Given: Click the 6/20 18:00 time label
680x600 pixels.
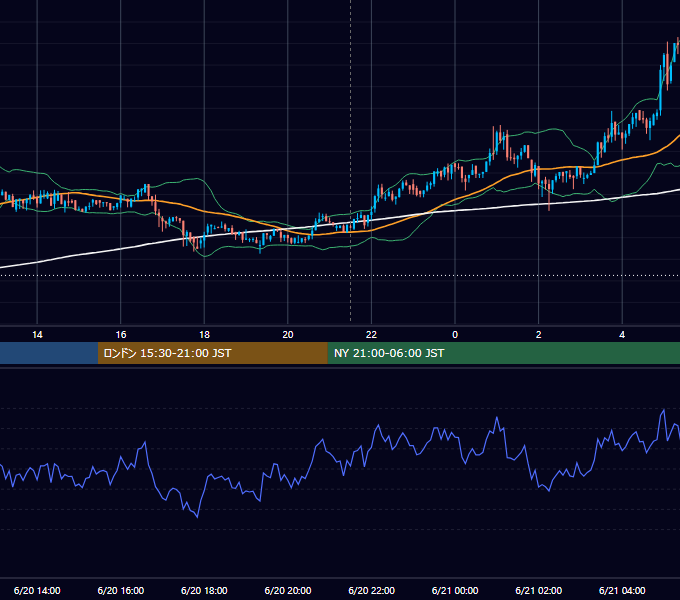Looking at the screenshot, I should 204,590.
